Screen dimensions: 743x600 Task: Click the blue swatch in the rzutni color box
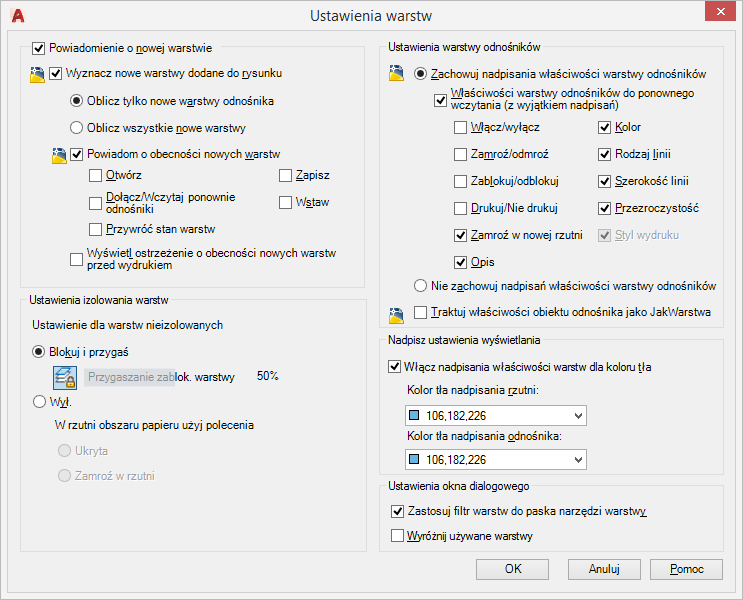coord(415,416)
